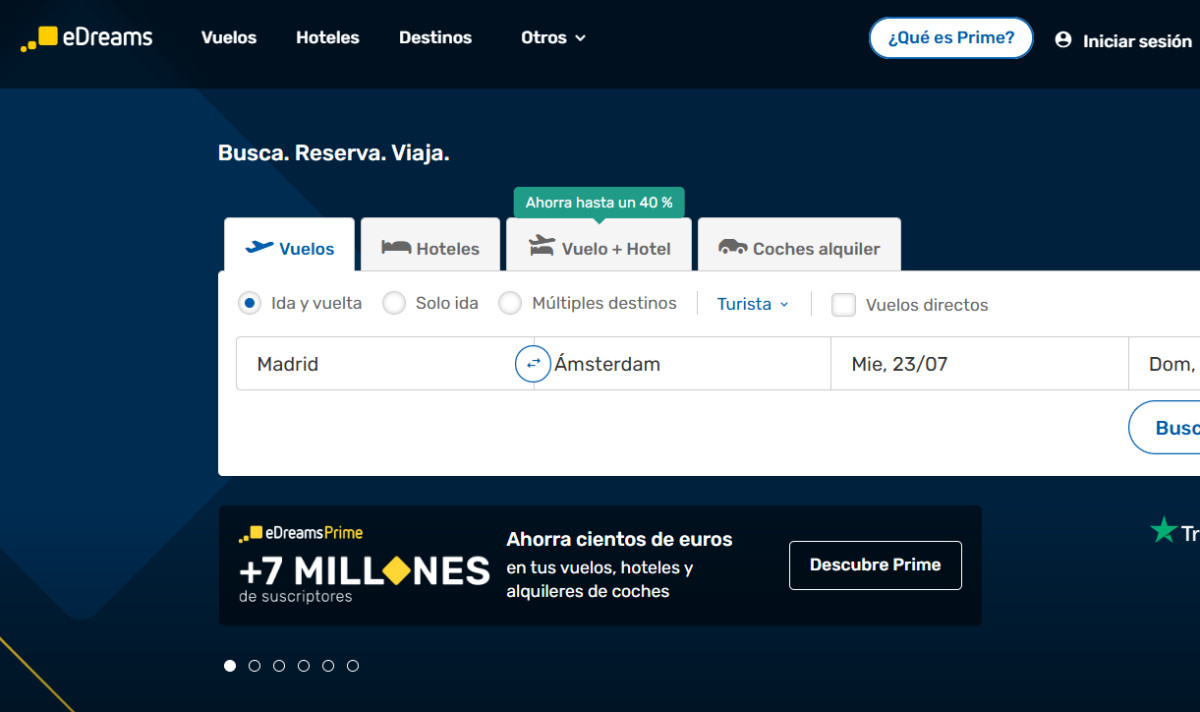Screen dimensions: 1200x712
Task: Click the car icon on Coches alquiler
Action: tap(733, 247)
